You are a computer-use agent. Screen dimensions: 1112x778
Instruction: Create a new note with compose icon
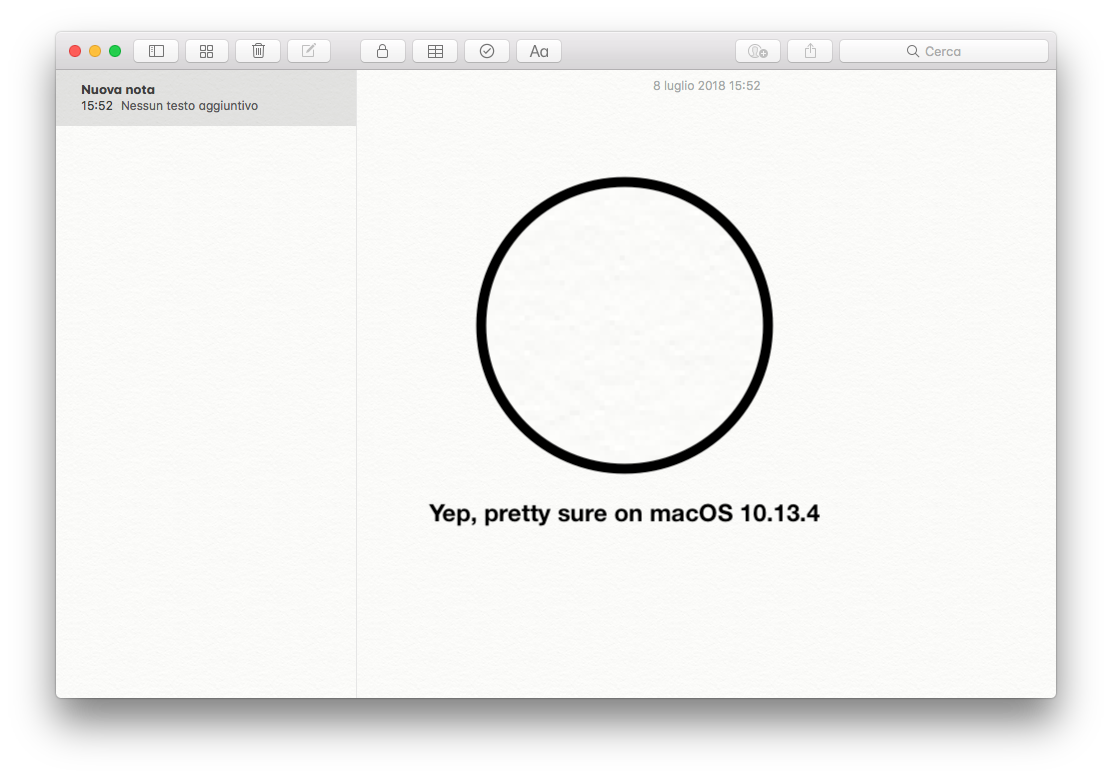coord(308,51)
